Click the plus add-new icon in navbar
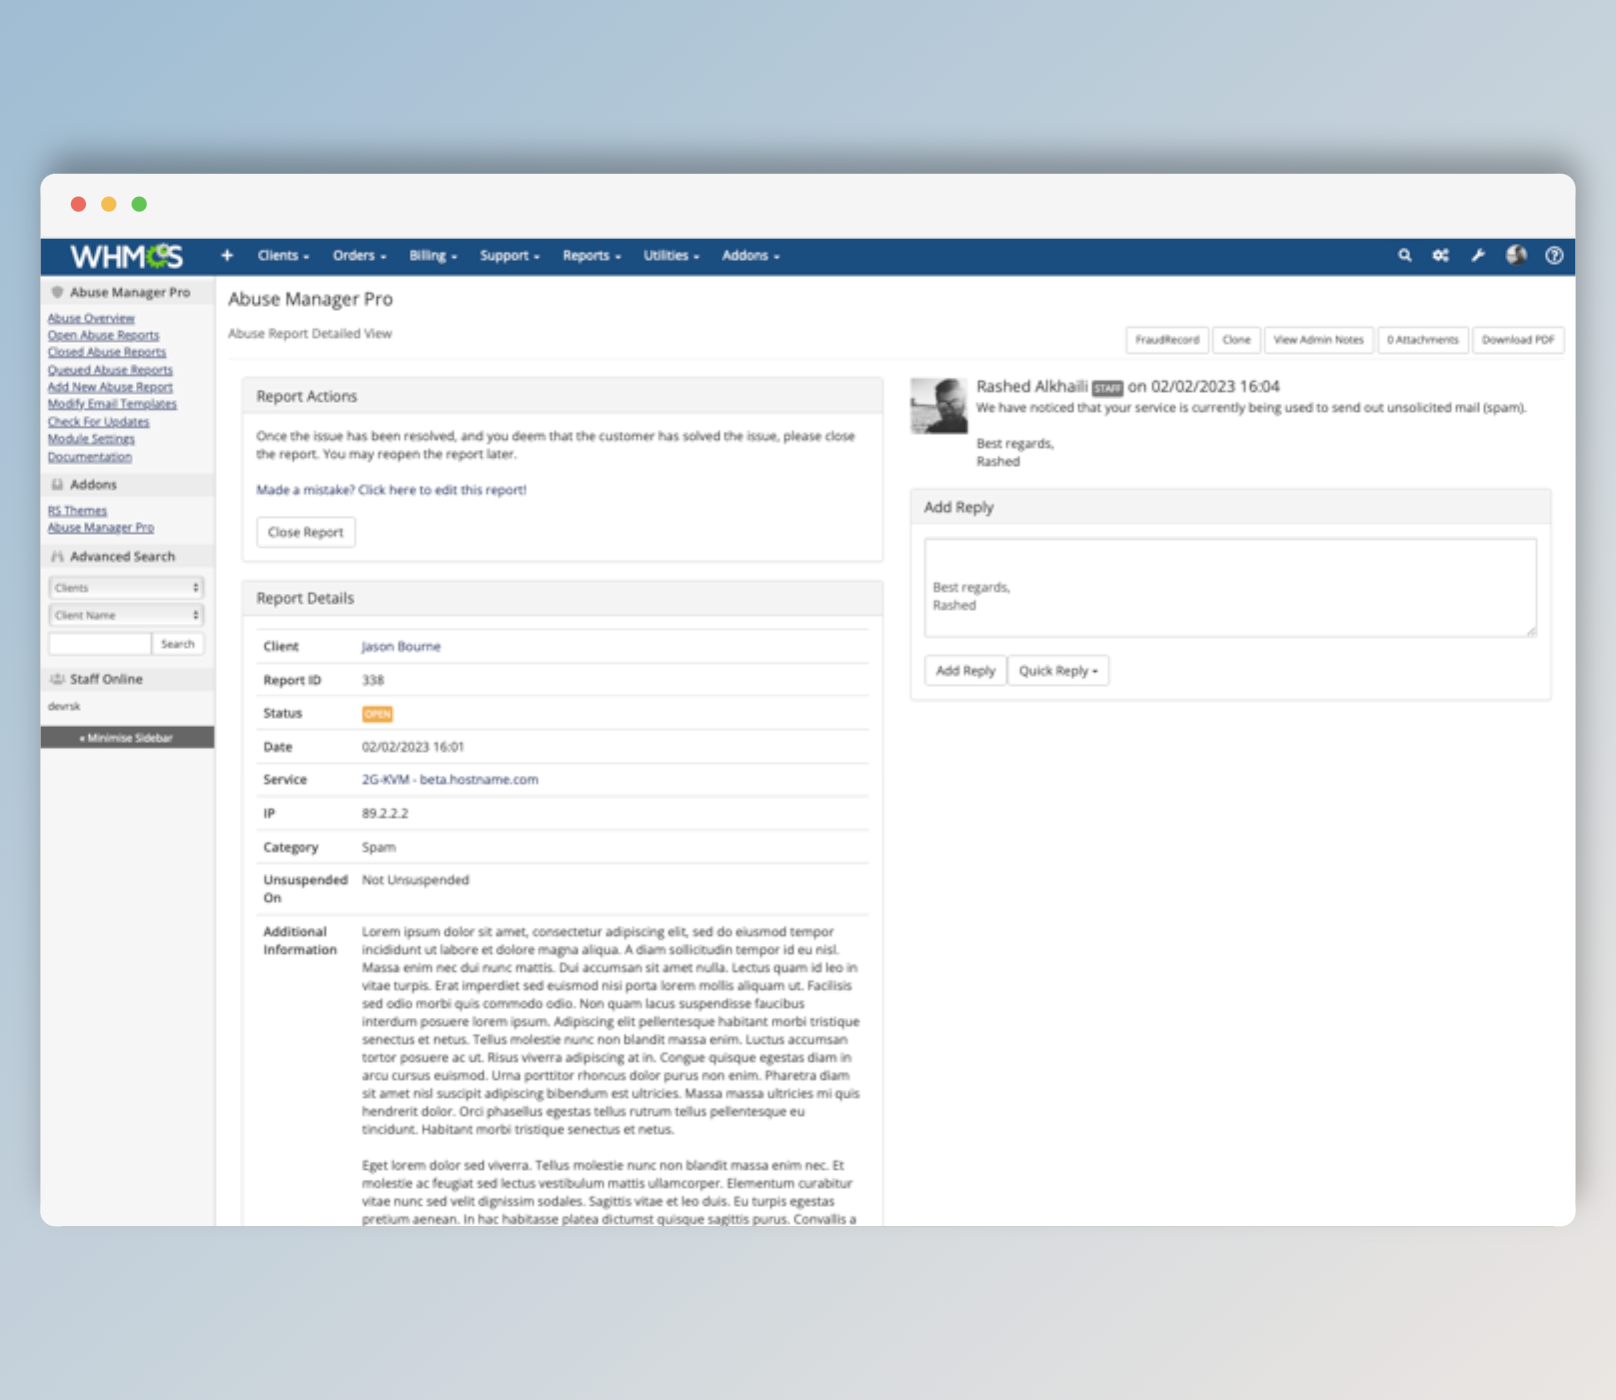The width and height of the screenshot is (1616, 1400). coord(227,256)
